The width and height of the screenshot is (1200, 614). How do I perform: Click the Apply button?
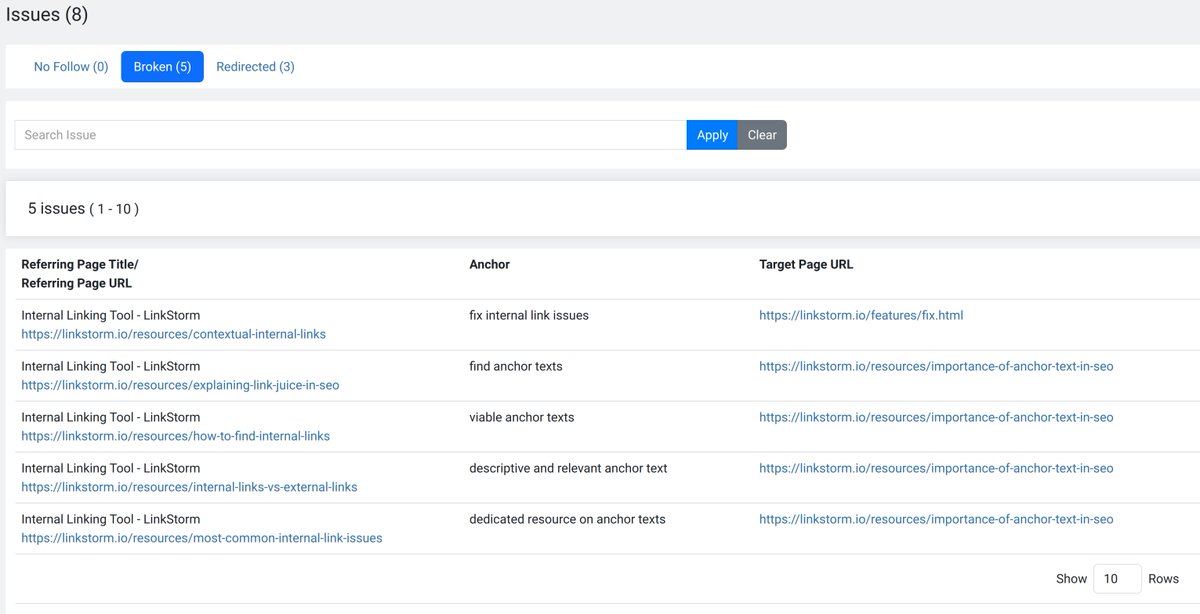[x=711, y=134]
